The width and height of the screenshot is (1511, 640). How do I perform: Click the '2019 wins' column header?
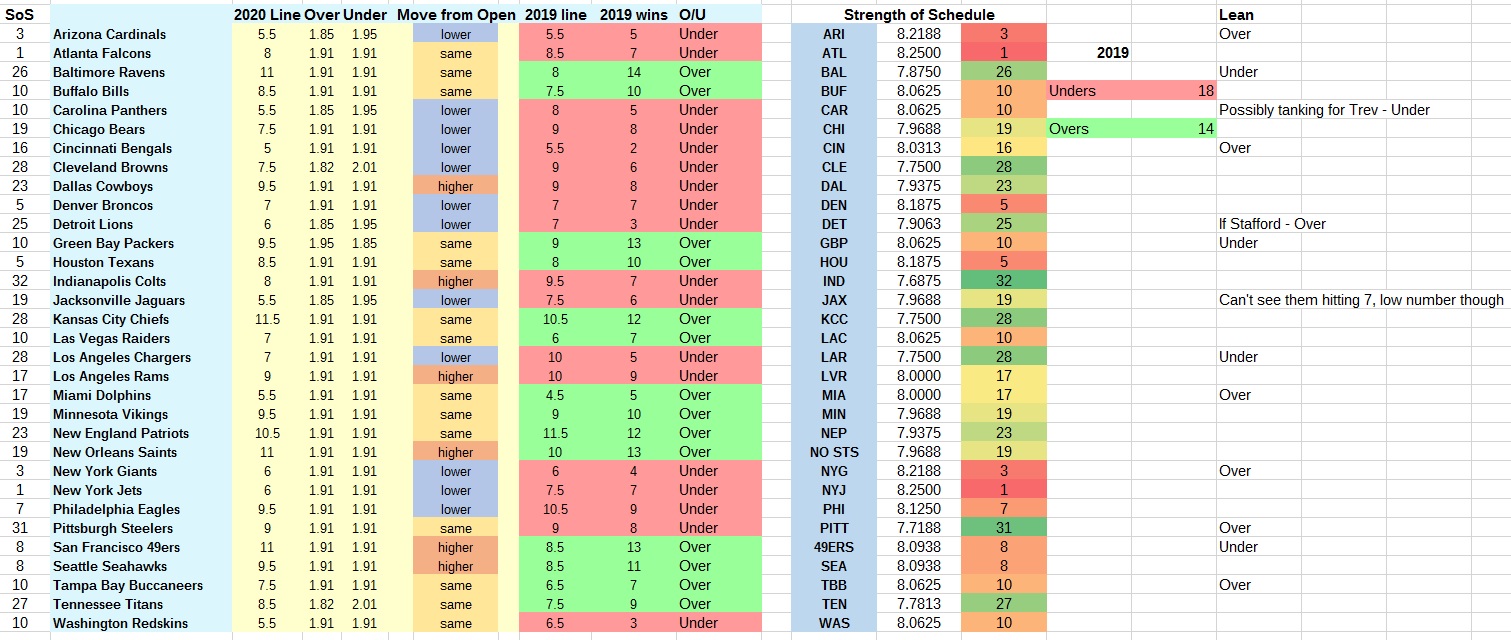coord(633,15)
